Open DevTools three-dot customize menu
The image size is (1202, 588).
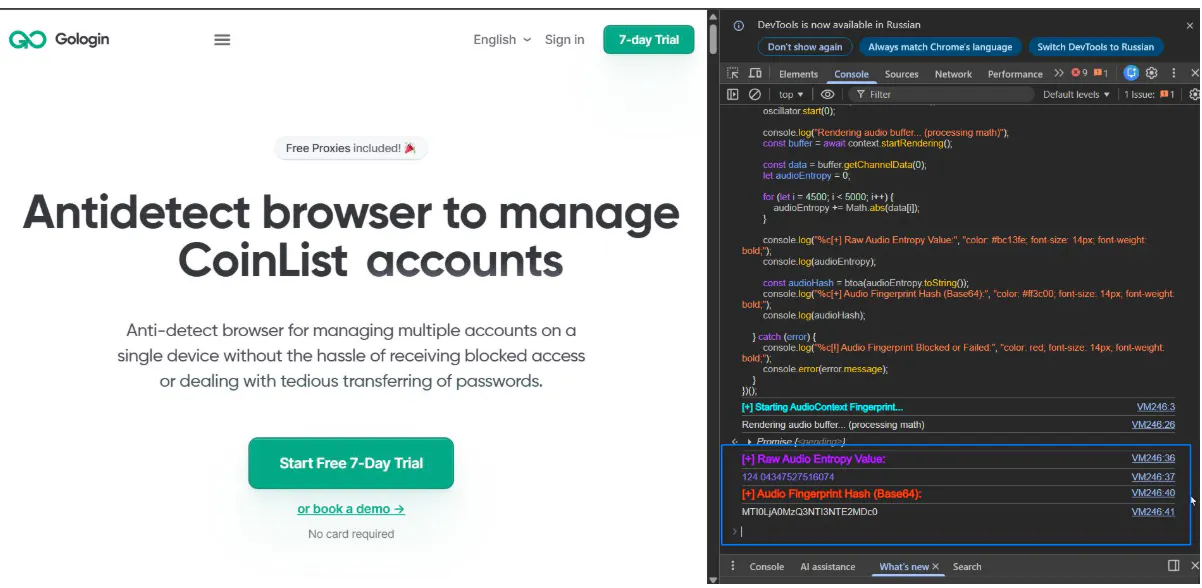1173,73
